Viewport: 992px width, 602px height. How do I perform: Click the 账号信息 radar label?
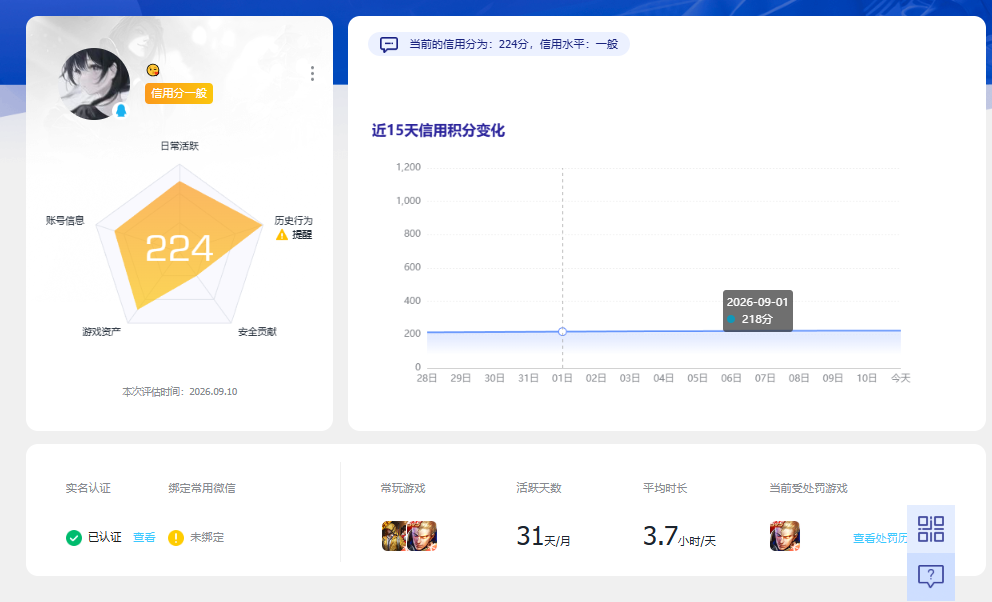65,221
